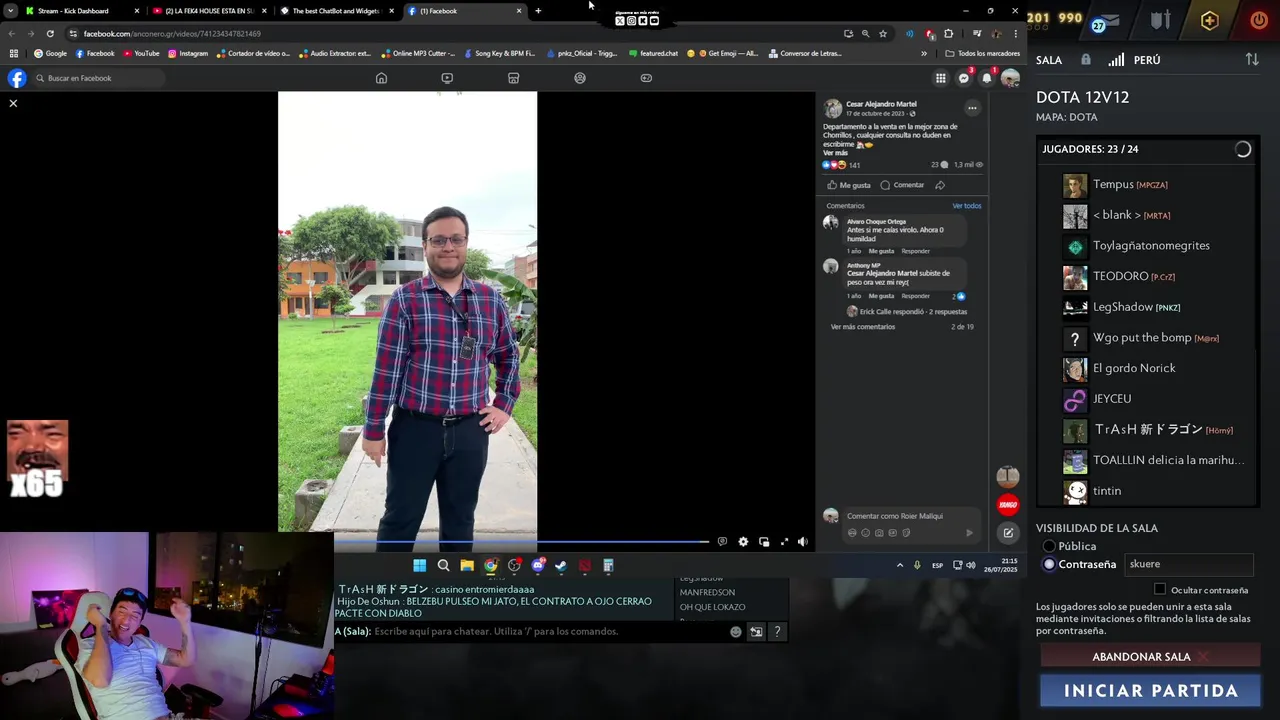Image resolution: width=1280 pixels, height=720 pixels.
Task: Click the red power quit icon
Action: tap(1258, 20)
